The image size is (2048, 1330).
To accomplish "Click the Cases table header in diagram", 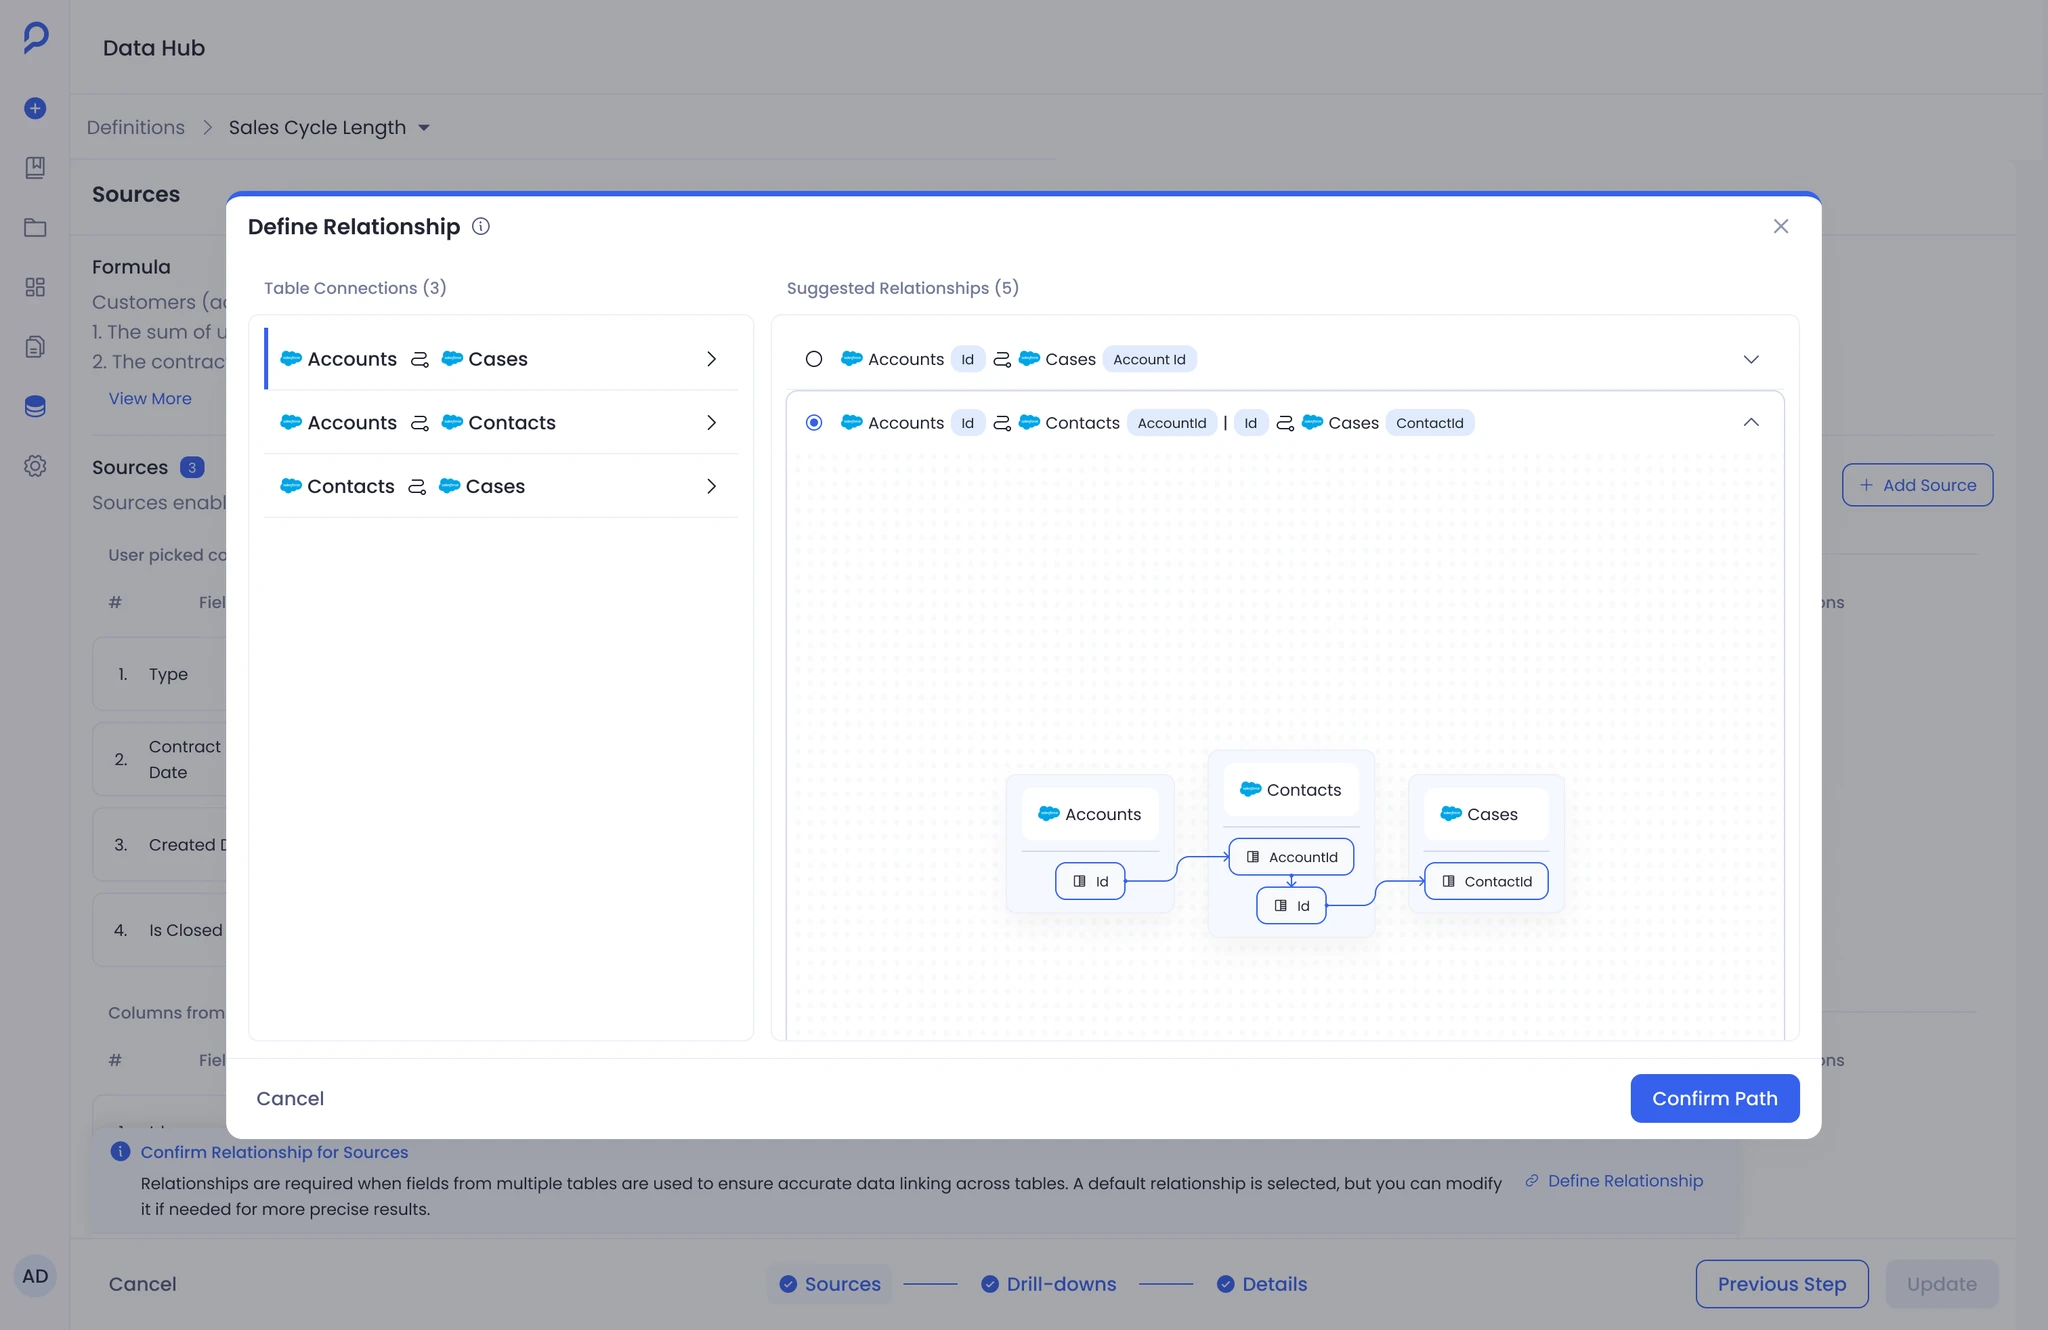I will 1486,814.
